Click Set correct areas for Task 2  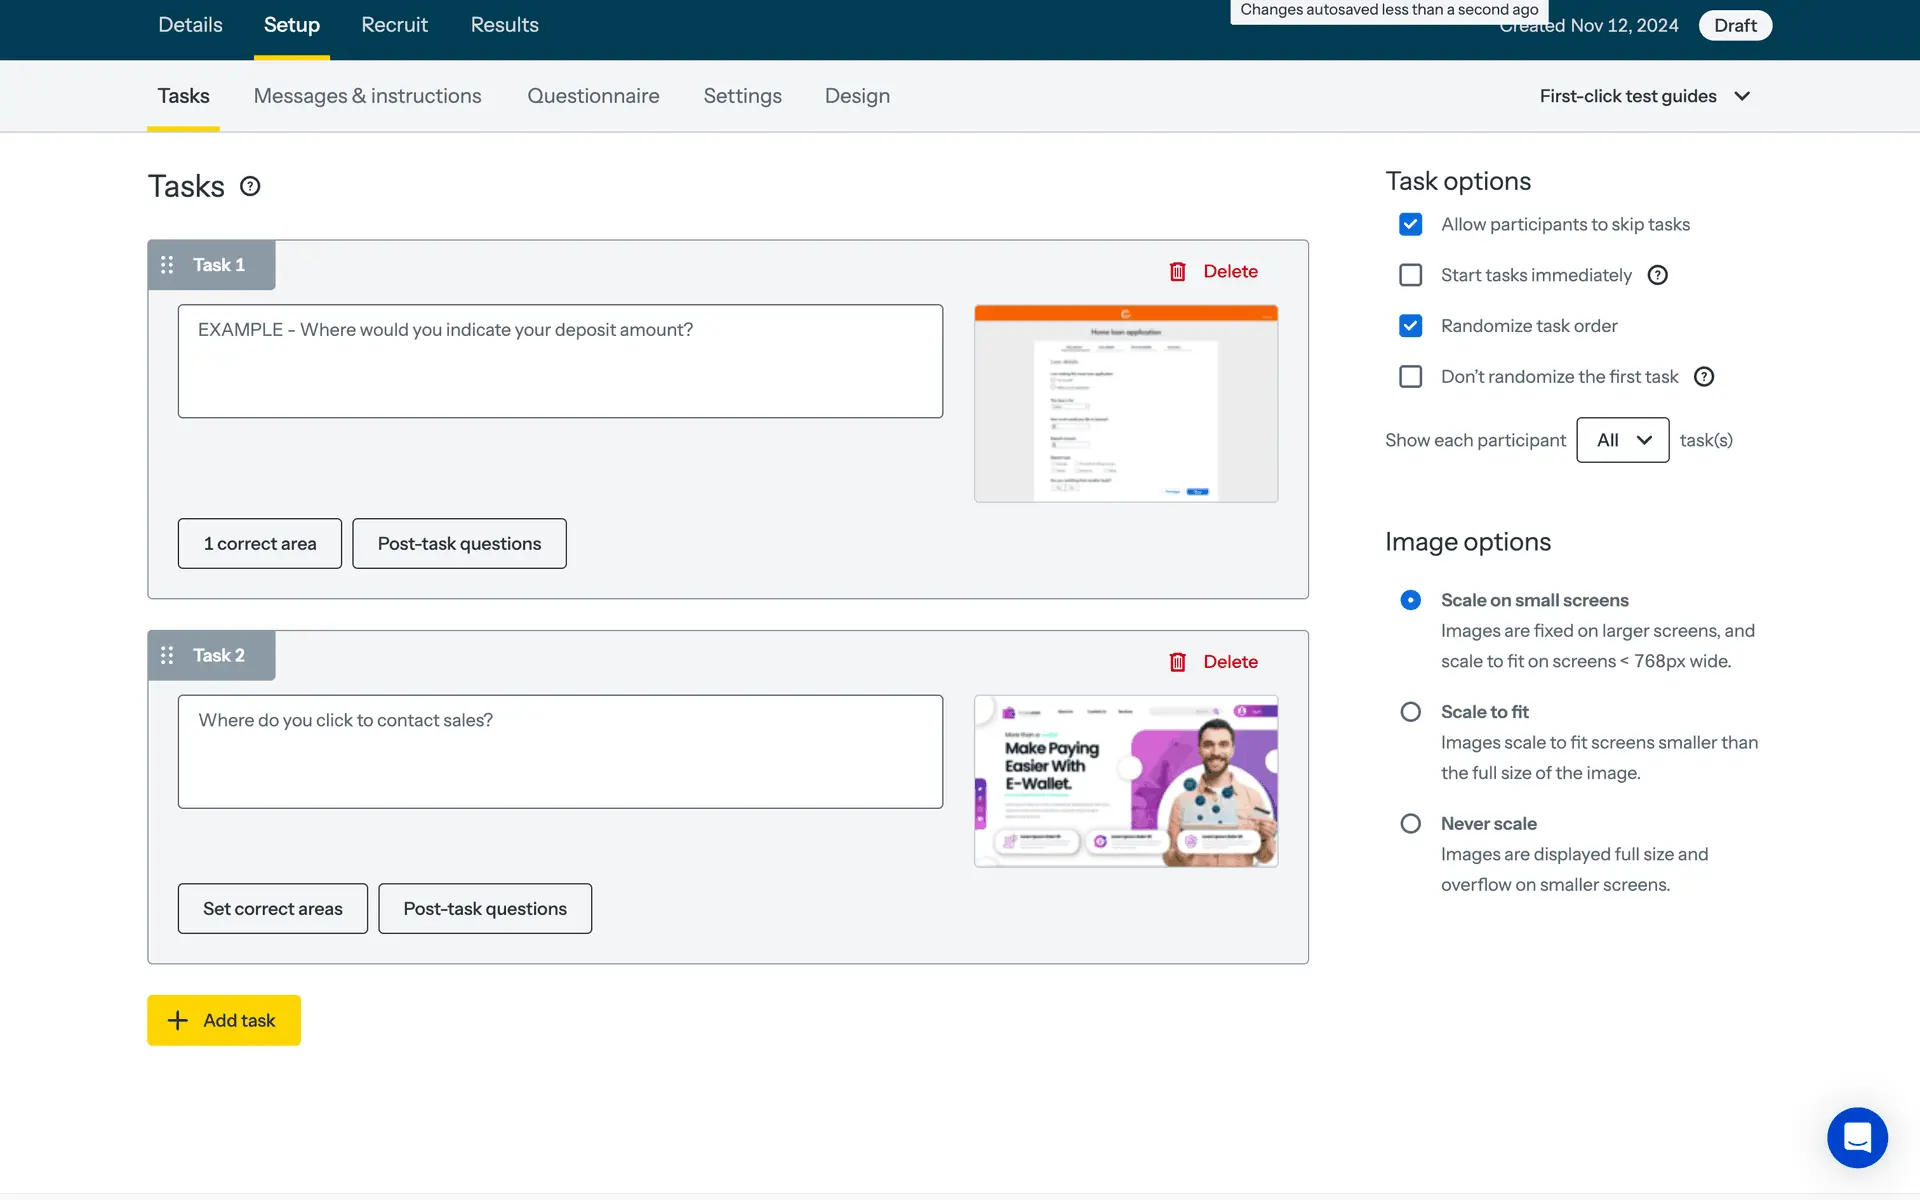pos(272,909)
